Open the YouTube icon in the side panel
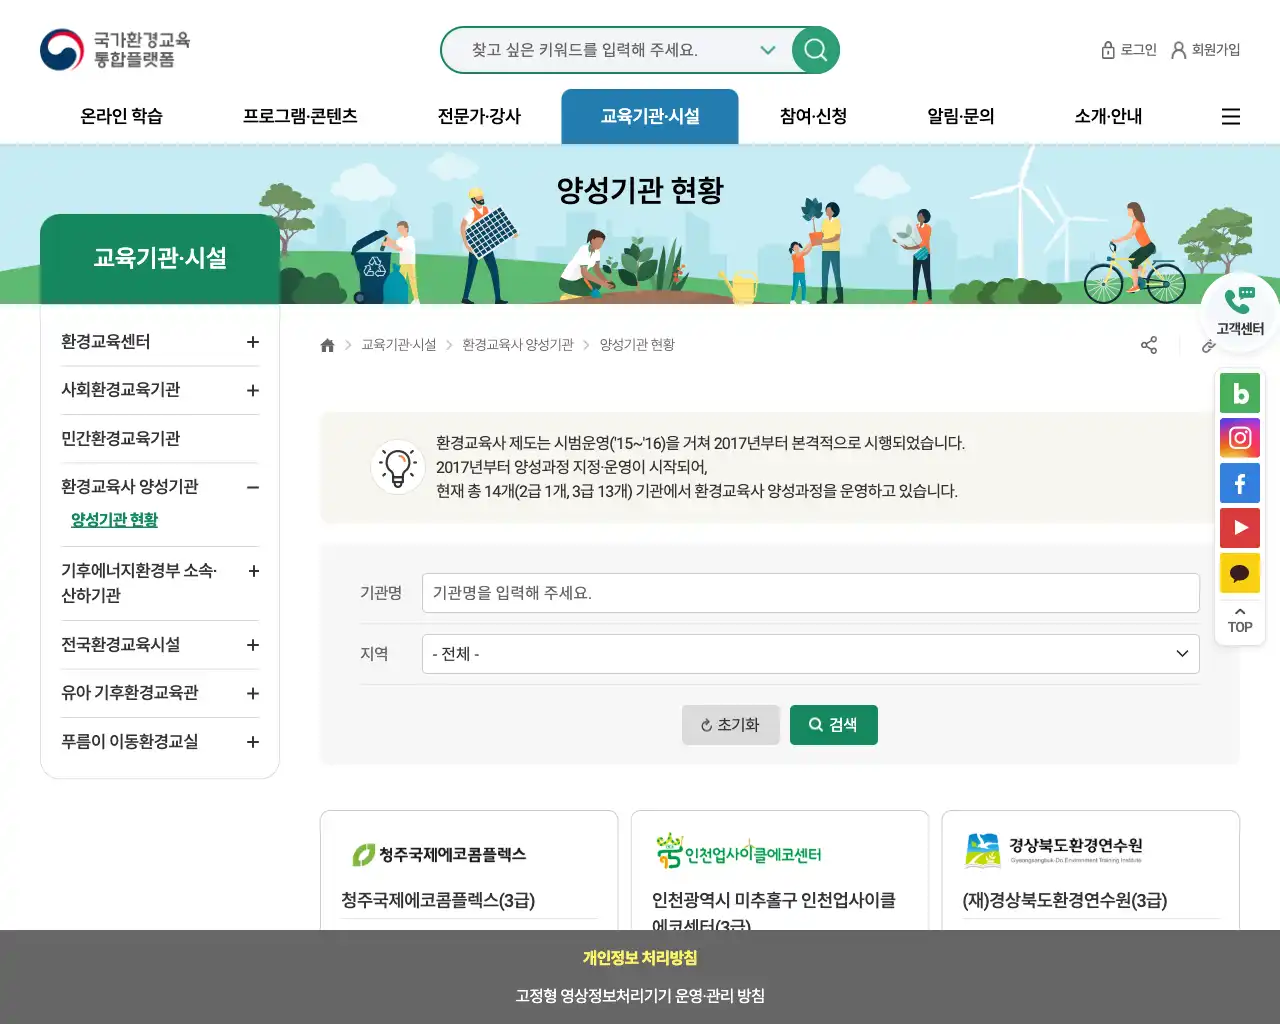Image resolution: width=1280 pixels, height=1024 pixels. 1240,528
